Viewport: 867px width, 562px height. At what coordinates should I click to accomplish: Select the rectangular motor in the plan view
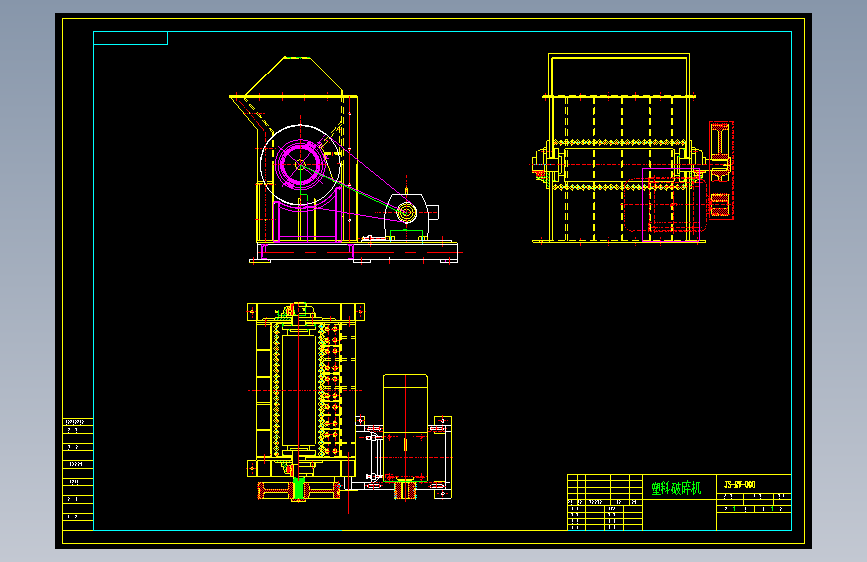[405, 428]
